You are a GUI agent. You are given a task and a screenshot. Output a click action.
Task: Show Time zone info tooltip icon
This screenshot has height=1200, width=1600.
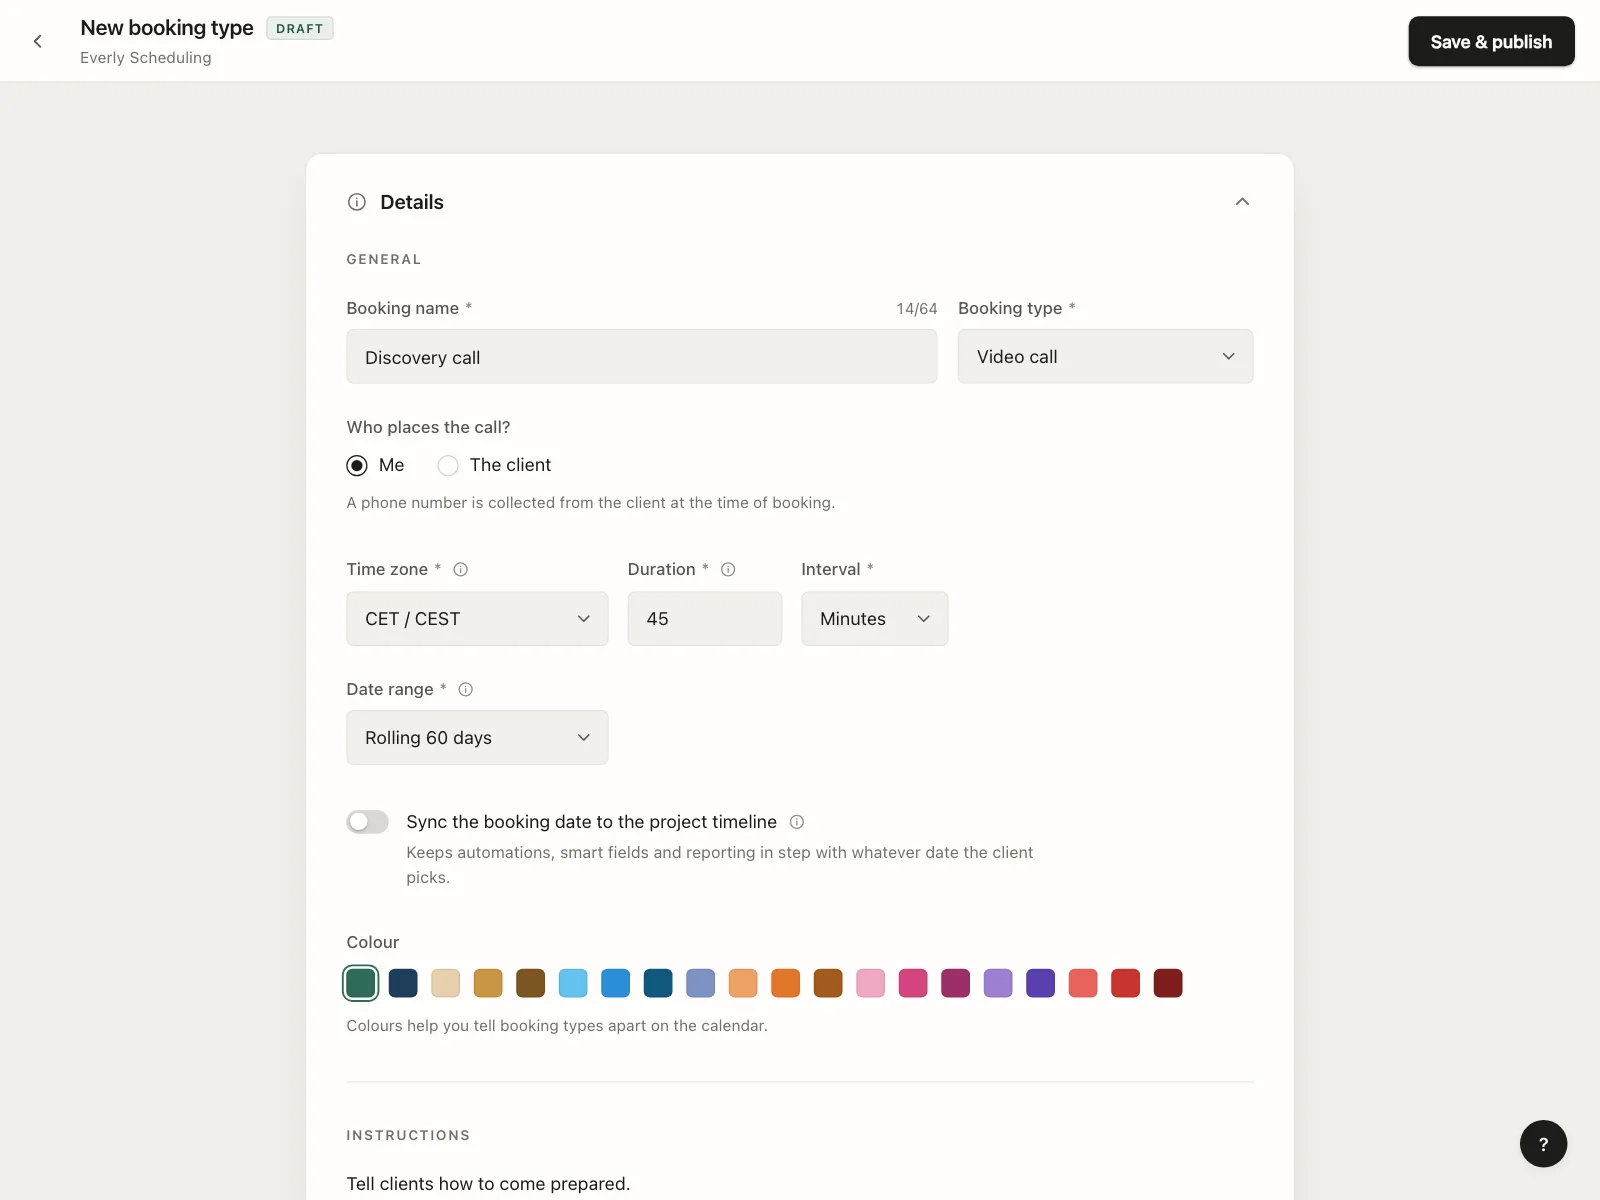click(461, 570)
